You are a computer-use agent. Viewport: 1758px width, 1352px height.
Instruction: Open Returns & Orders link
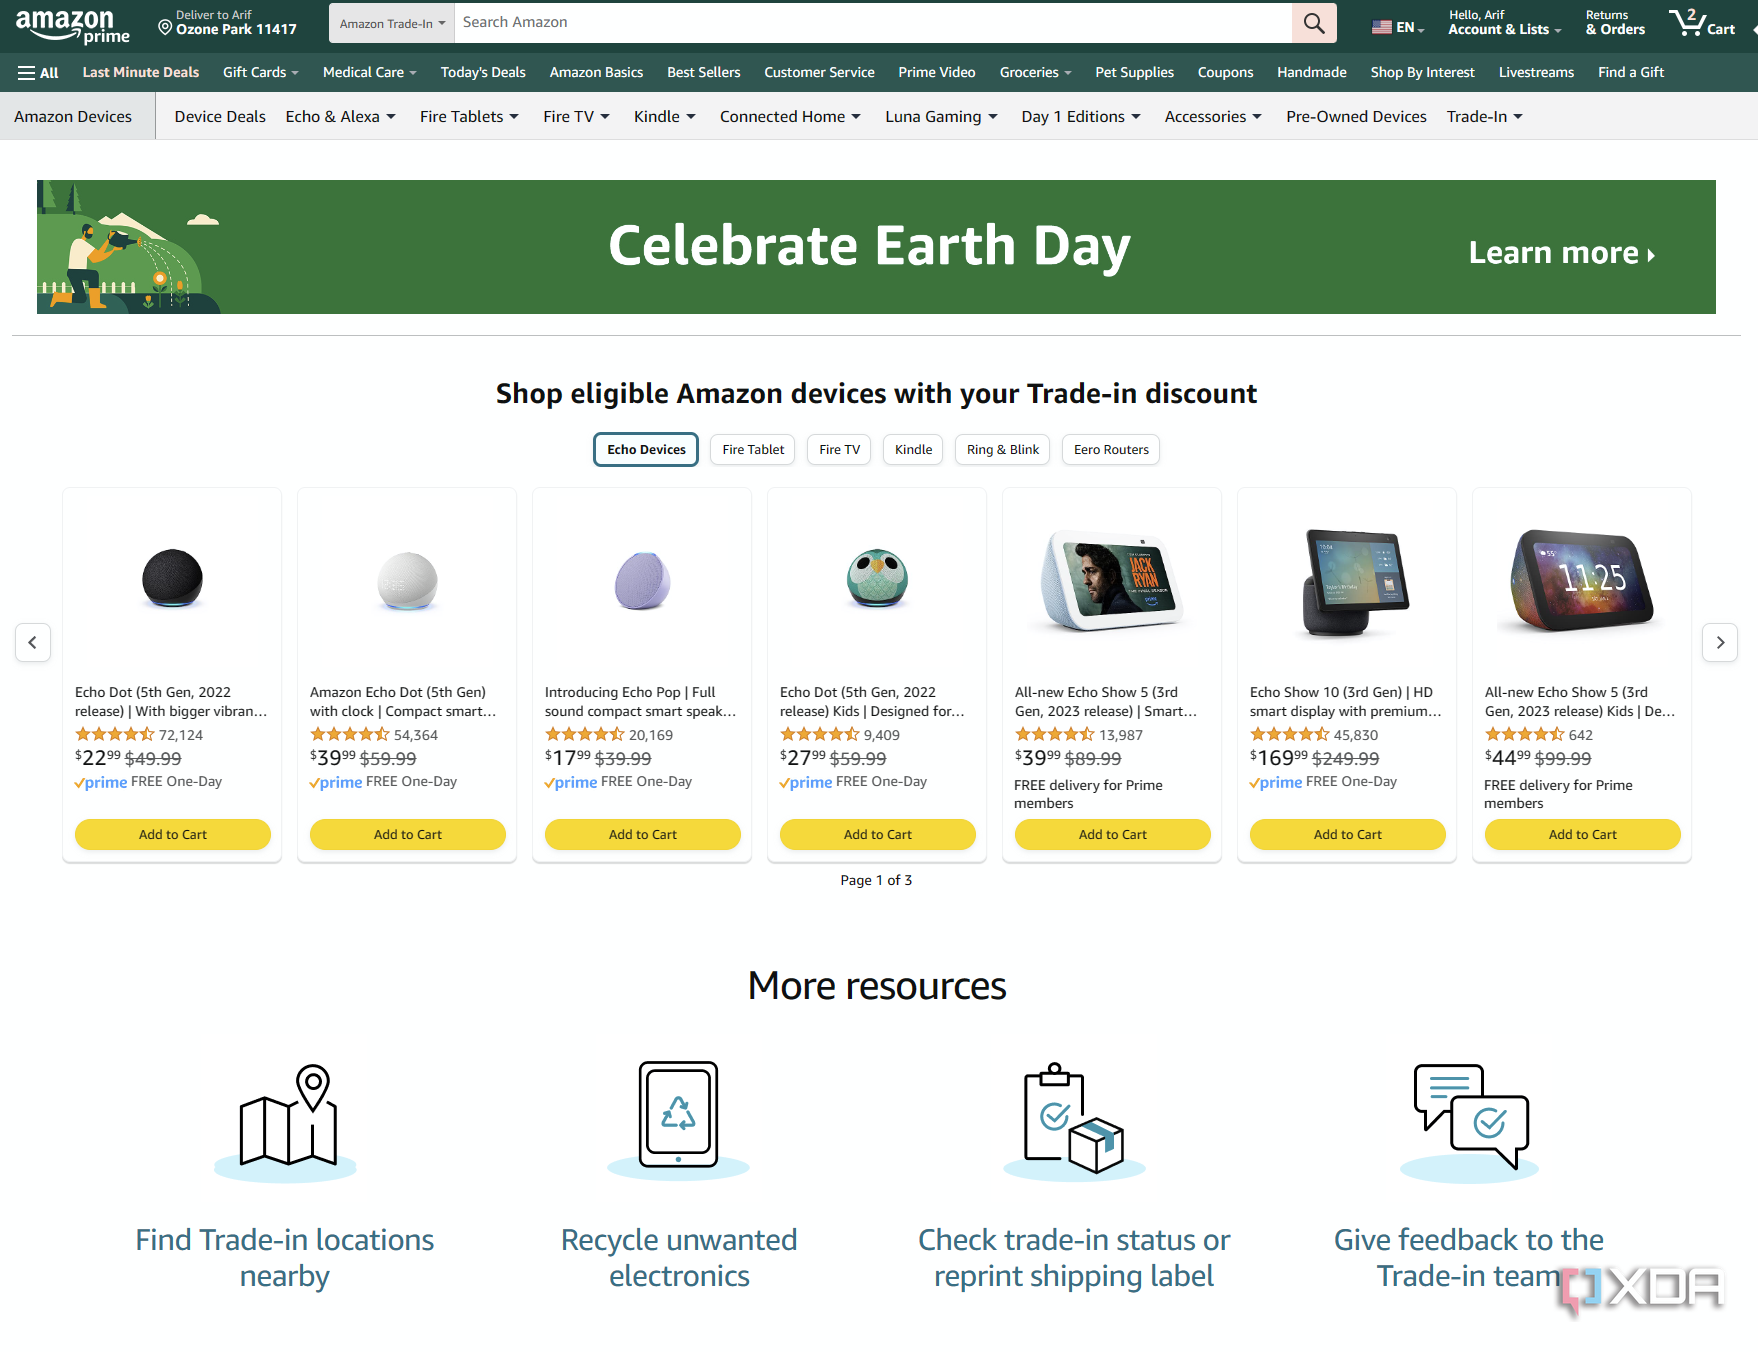[x=1615, y=23]
